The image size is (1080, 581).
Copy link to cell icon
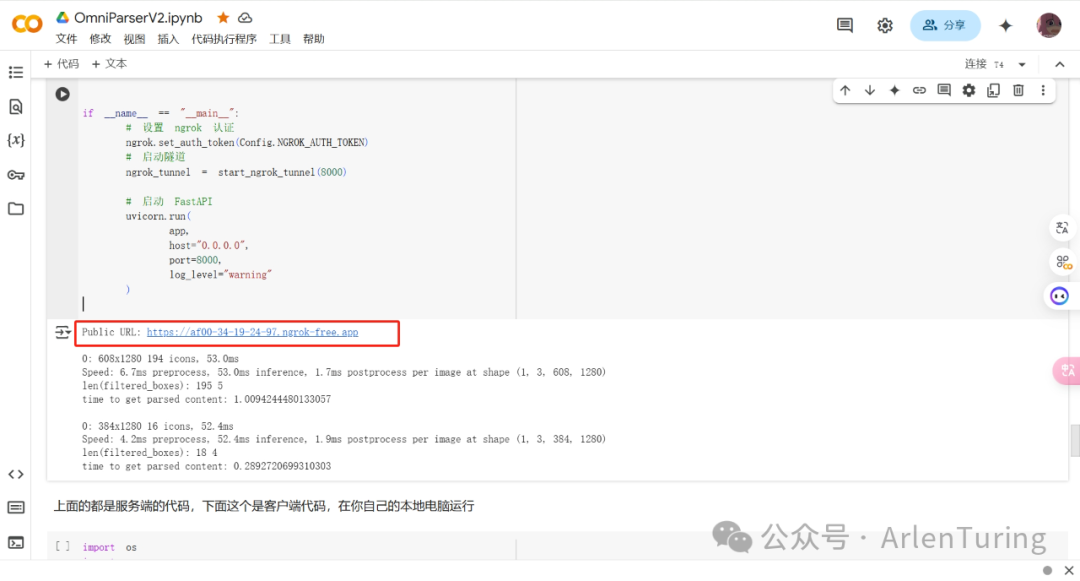coord(920,90)
